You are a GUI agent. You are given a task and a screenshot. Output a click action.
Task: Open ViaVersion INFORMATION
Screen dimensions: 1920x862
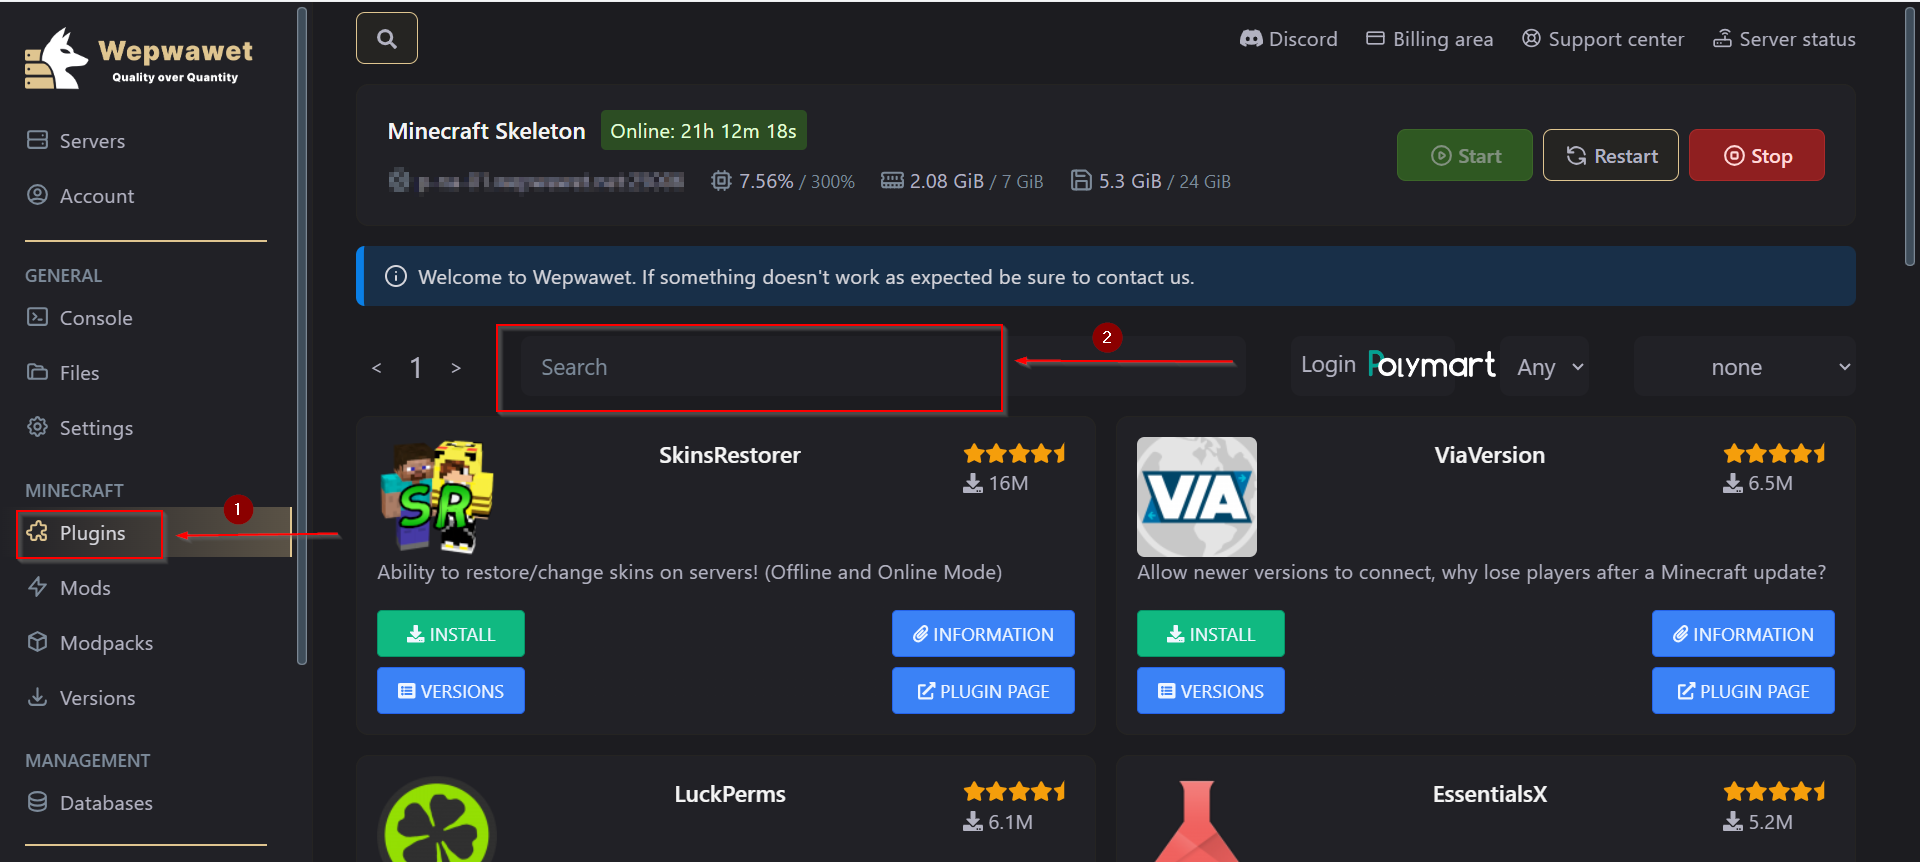click(x=1743, y=634)
